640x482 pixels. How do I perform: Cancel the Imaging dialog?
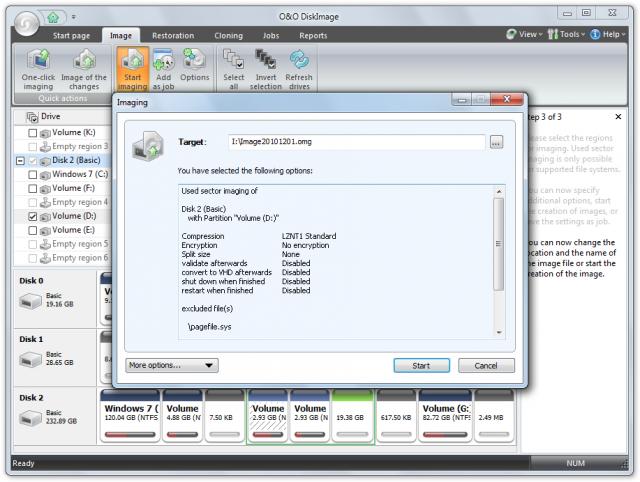486,366
